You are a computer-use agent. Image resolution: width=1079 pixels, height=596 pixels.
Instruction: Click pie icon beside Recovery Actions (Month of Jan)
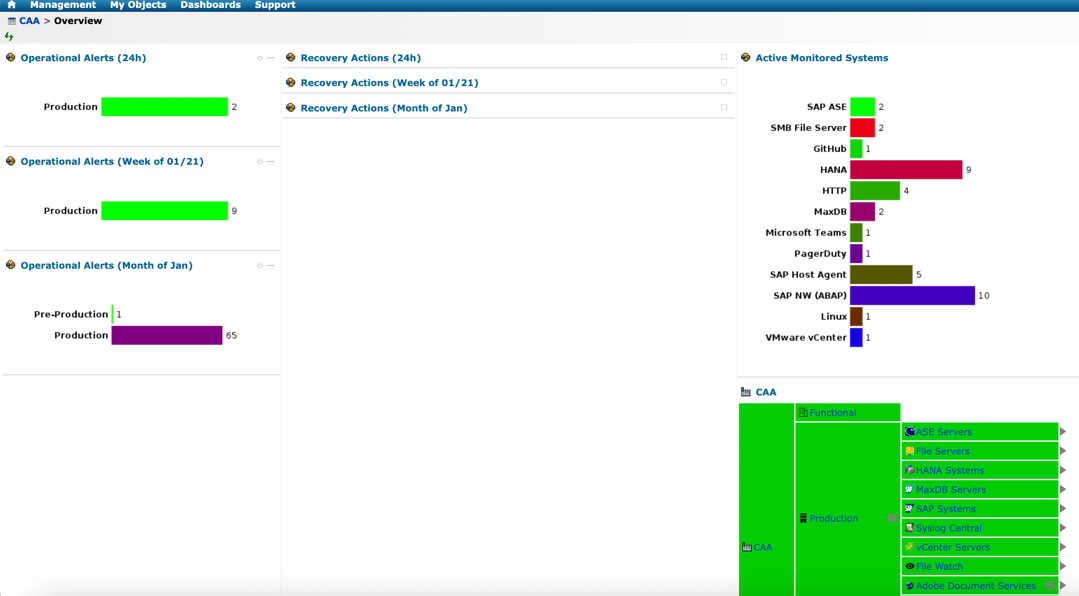coord(290,108)
